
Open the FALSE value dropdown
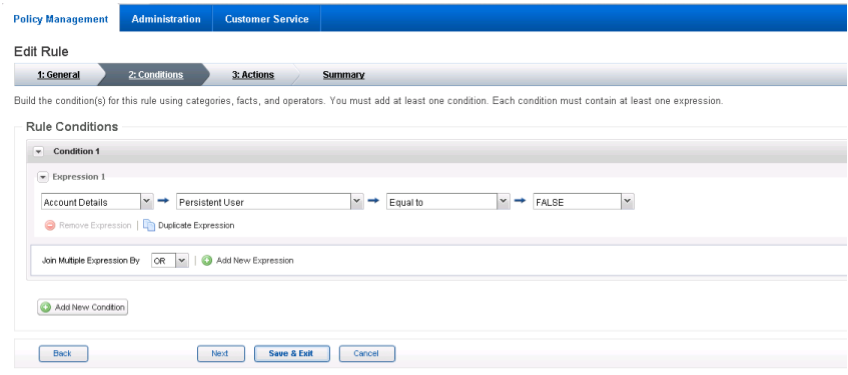coord(583,202)
